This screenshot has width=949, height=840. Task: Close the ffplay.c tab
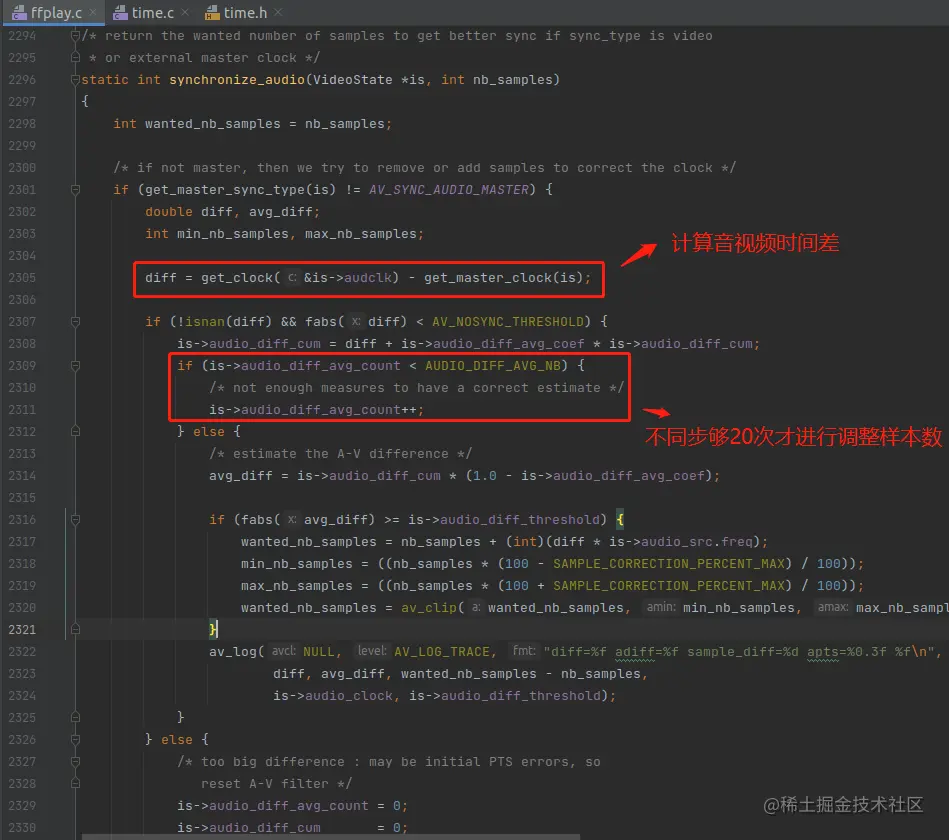(x=93, y=12)
